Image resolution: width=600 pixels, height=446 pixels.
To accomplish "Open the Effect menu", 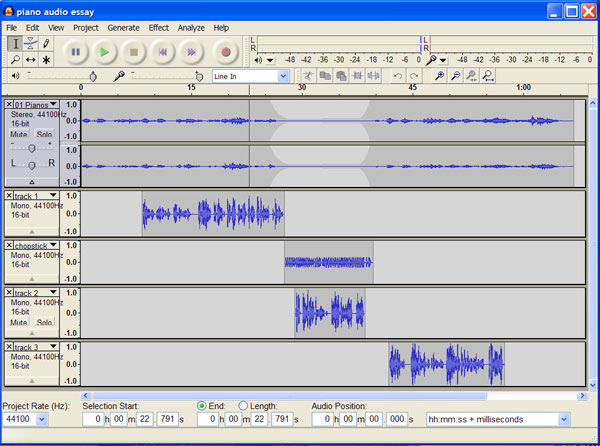I will pos(159,28).
